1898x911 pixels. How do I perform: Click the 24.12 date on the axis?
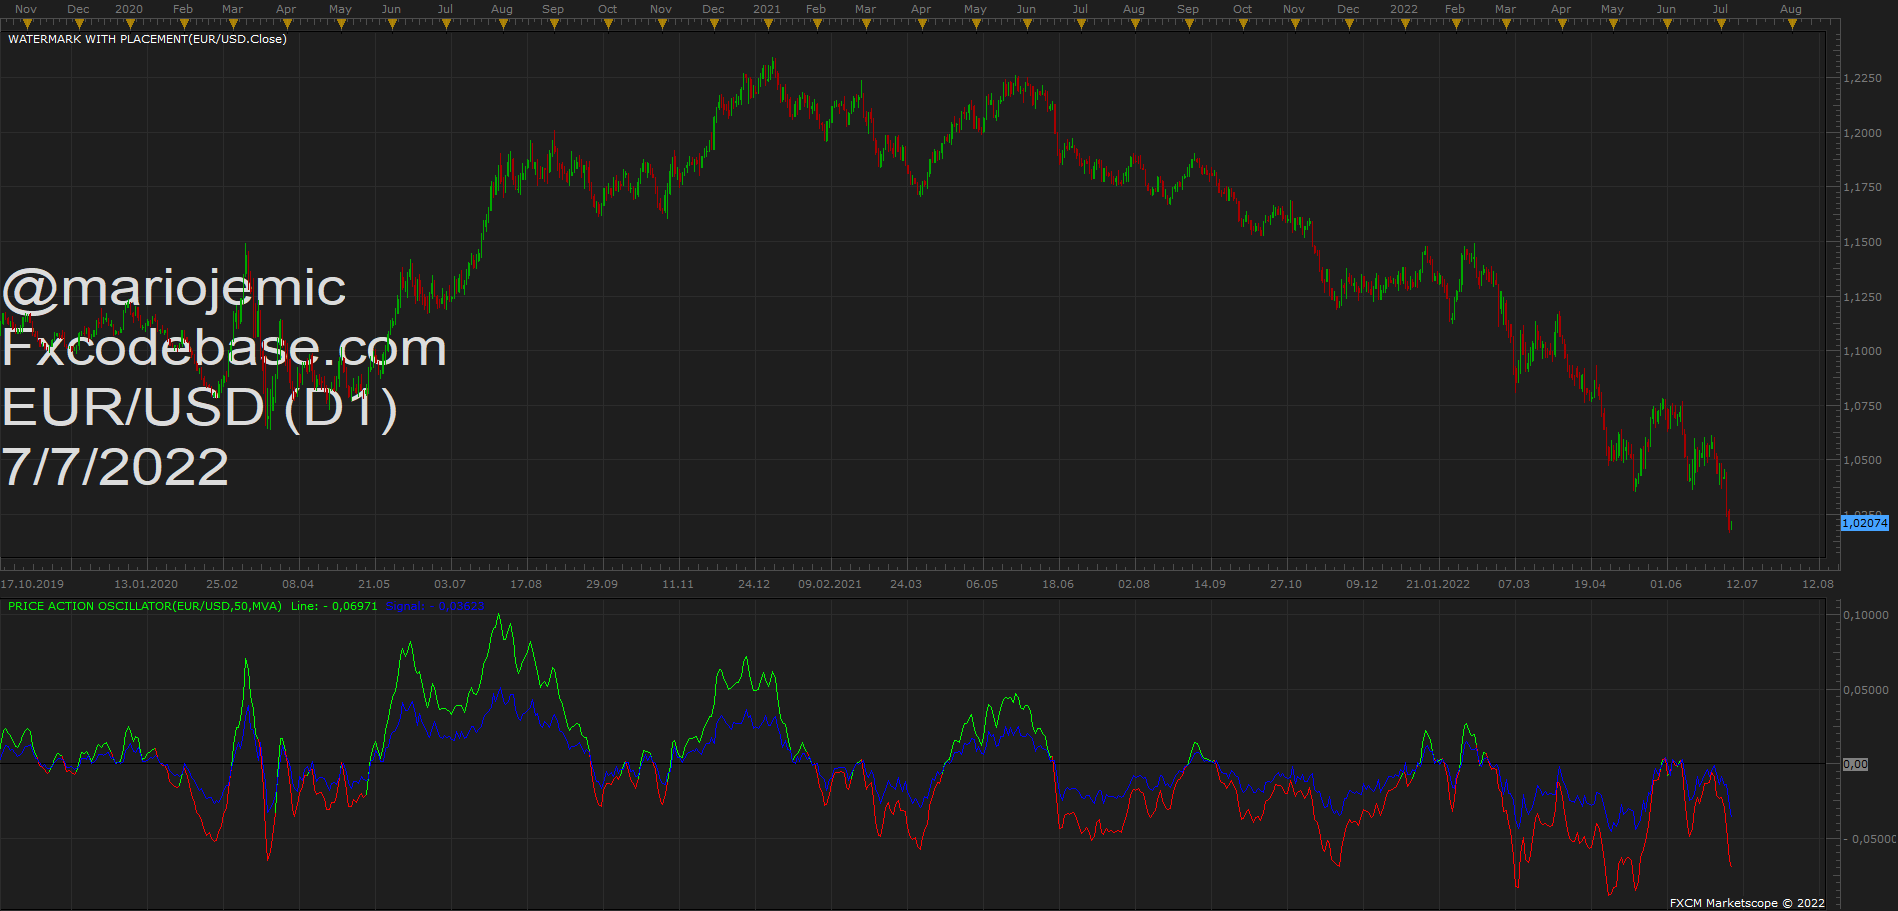click(754, 584)
